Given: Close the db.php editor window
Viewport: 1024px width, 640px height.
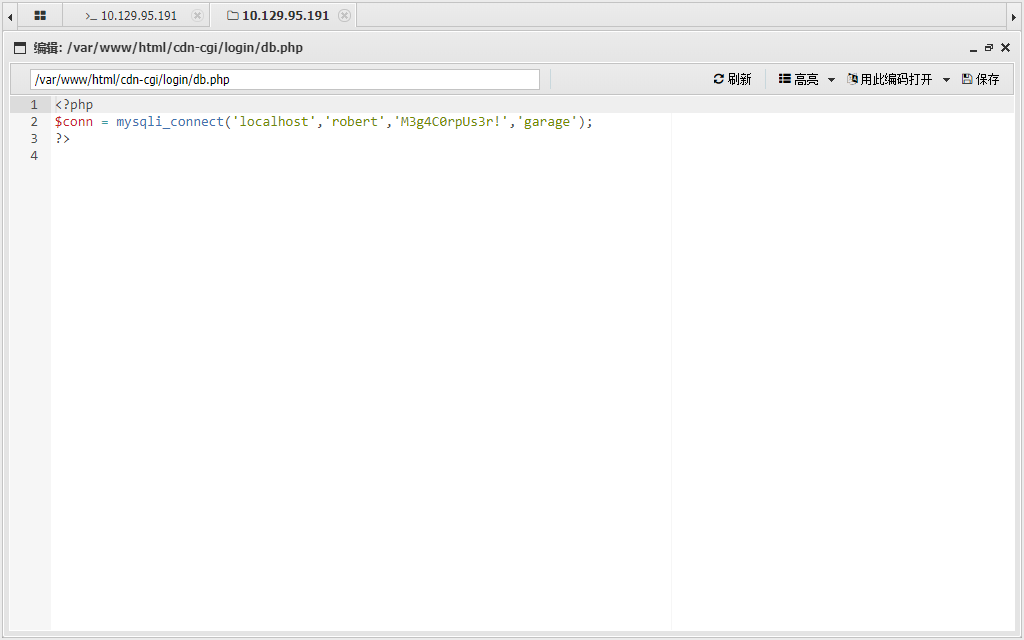Looking at the screenshot, I should click(1006, 48).
